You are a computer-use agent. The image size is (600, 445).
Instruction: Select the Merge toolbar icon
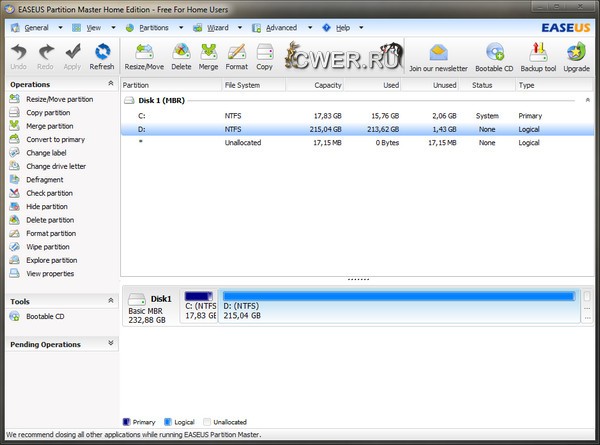coord(209,55)
